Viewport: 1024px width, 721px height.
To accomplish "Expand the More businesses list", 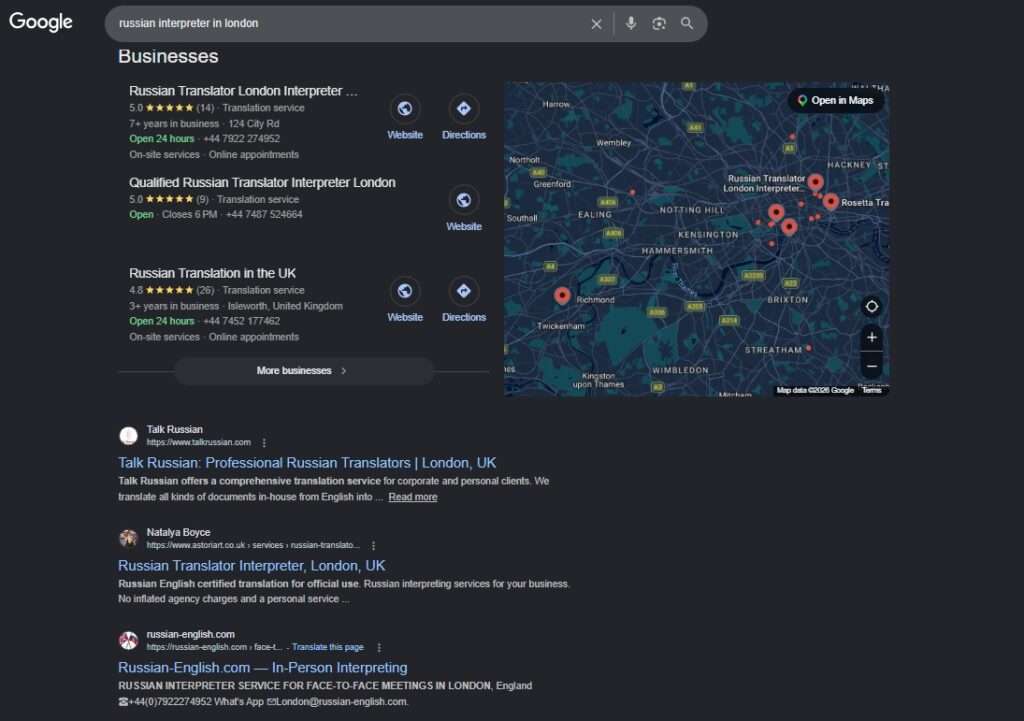I will point(304,370).
